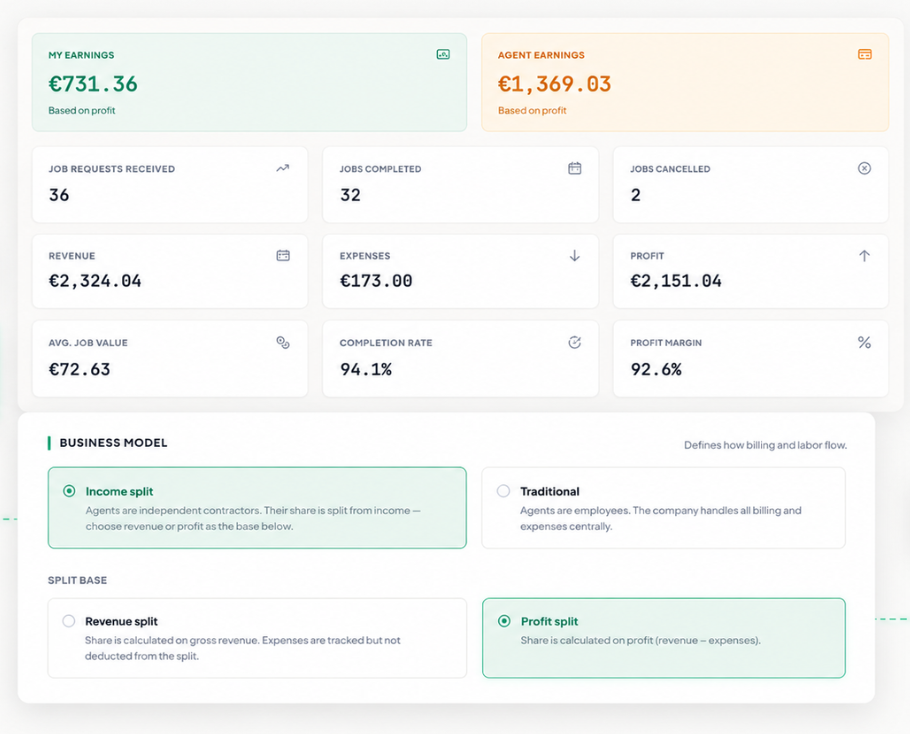Click the Job Requests Received trend icon
Viewport: 910px width, 734px height.
click(x=283, y=168)
